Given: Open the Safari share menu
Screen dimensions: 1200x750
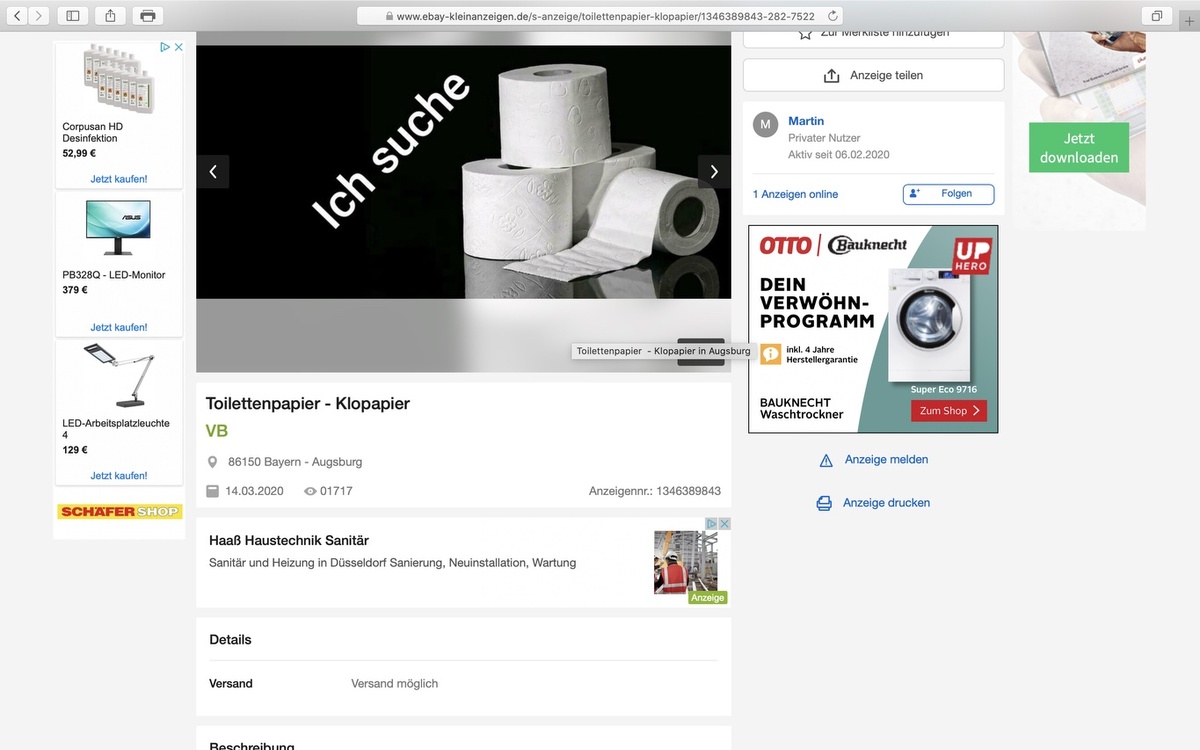Looking at the screenshot, I should (x=110, y=16).
